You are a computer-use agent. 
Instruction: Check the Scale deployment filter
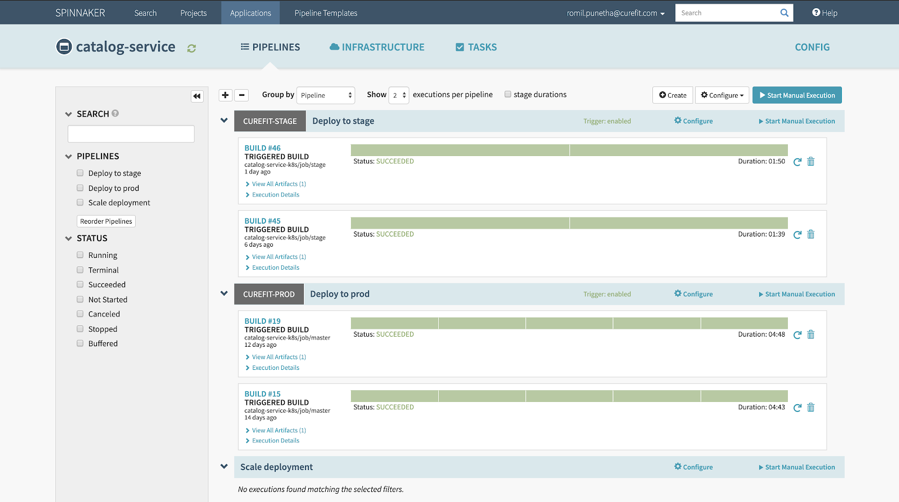point(80,202)
